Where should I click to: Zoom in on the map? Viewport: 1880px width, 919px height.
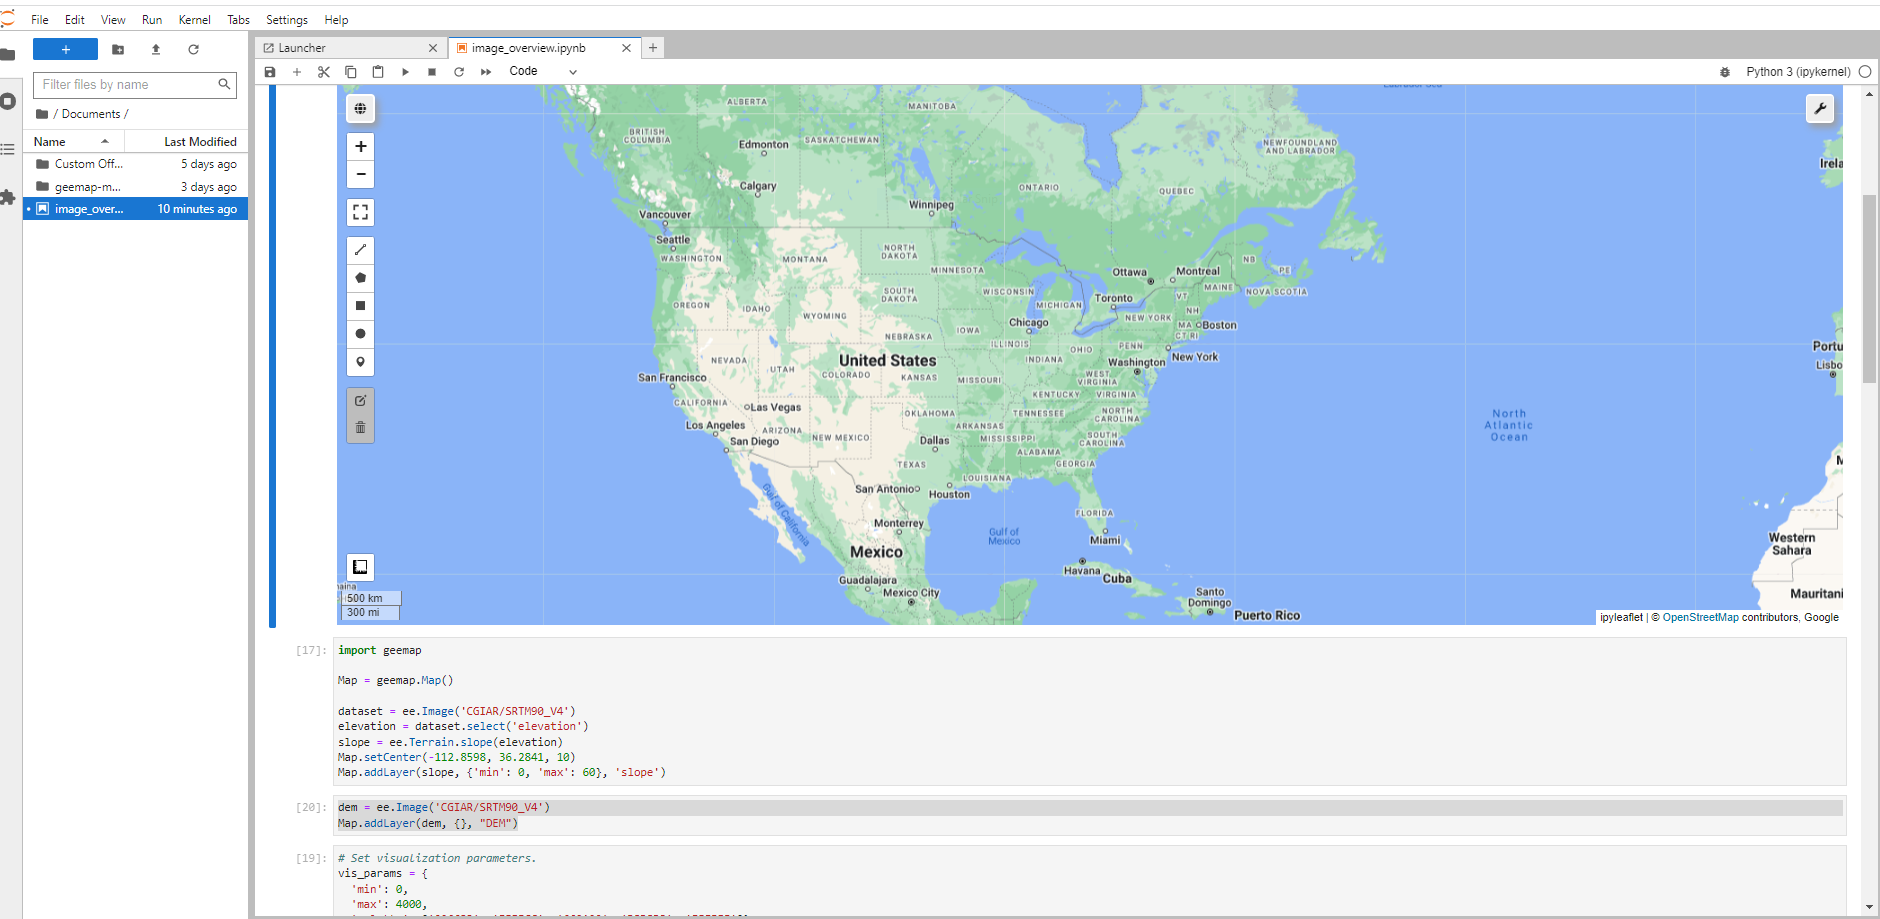click(x=360, y=146)
